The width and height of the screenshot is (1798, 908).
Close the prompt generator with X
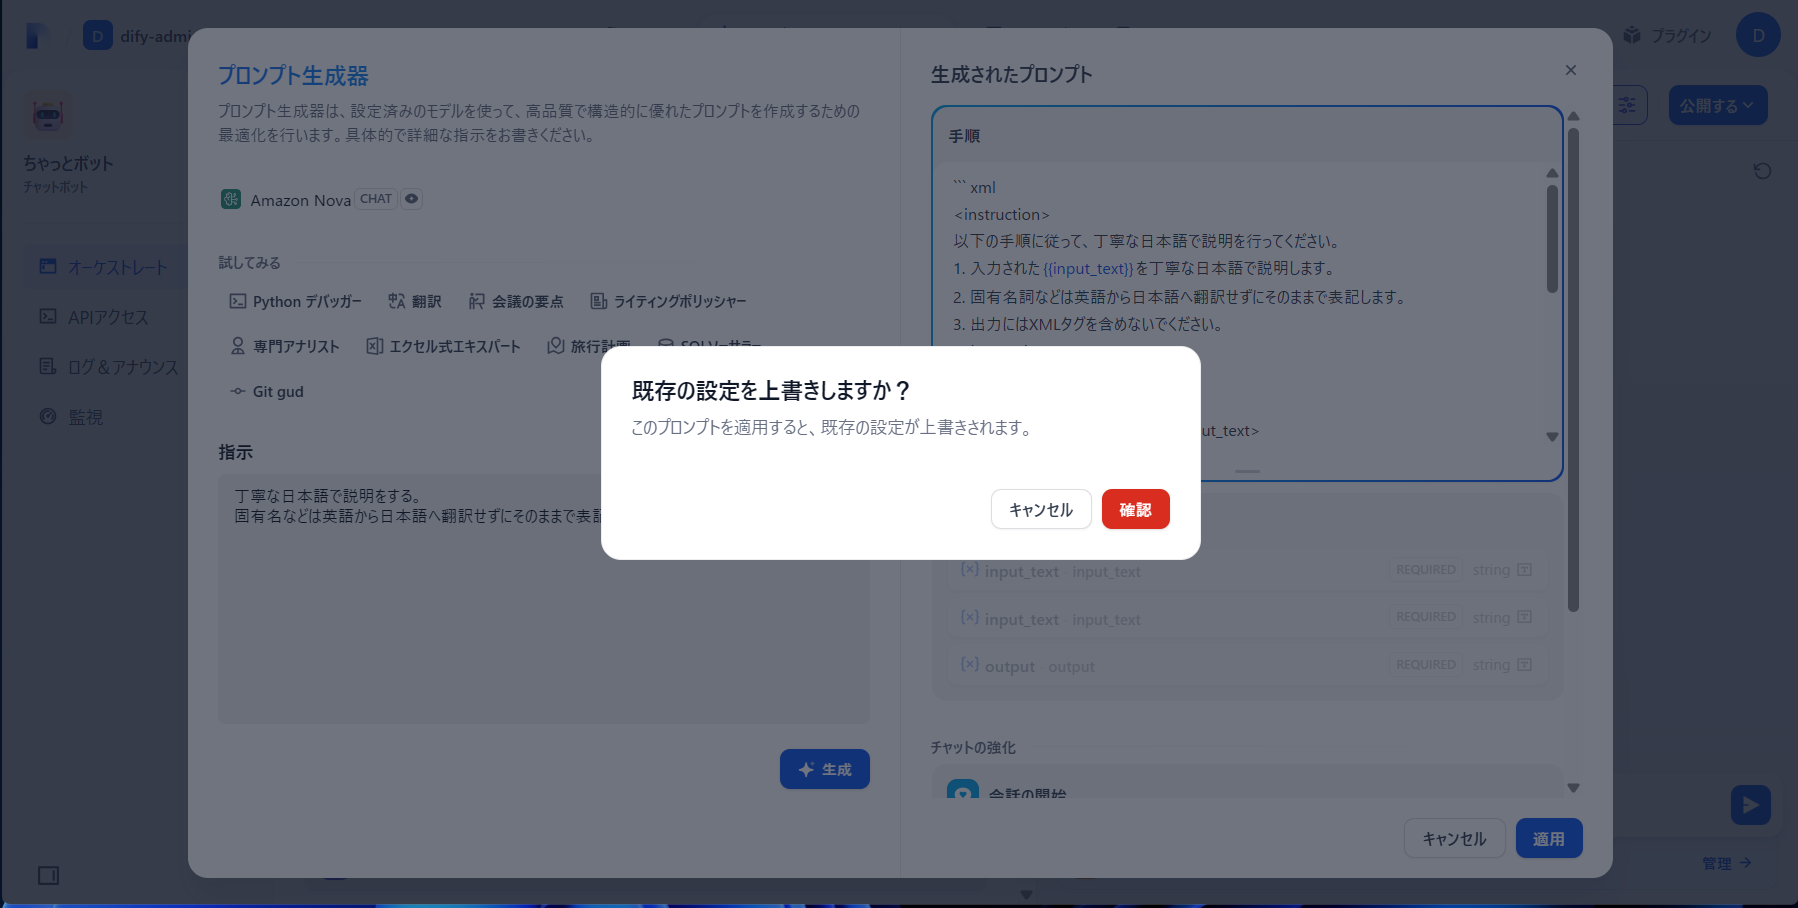[1570, 70]
